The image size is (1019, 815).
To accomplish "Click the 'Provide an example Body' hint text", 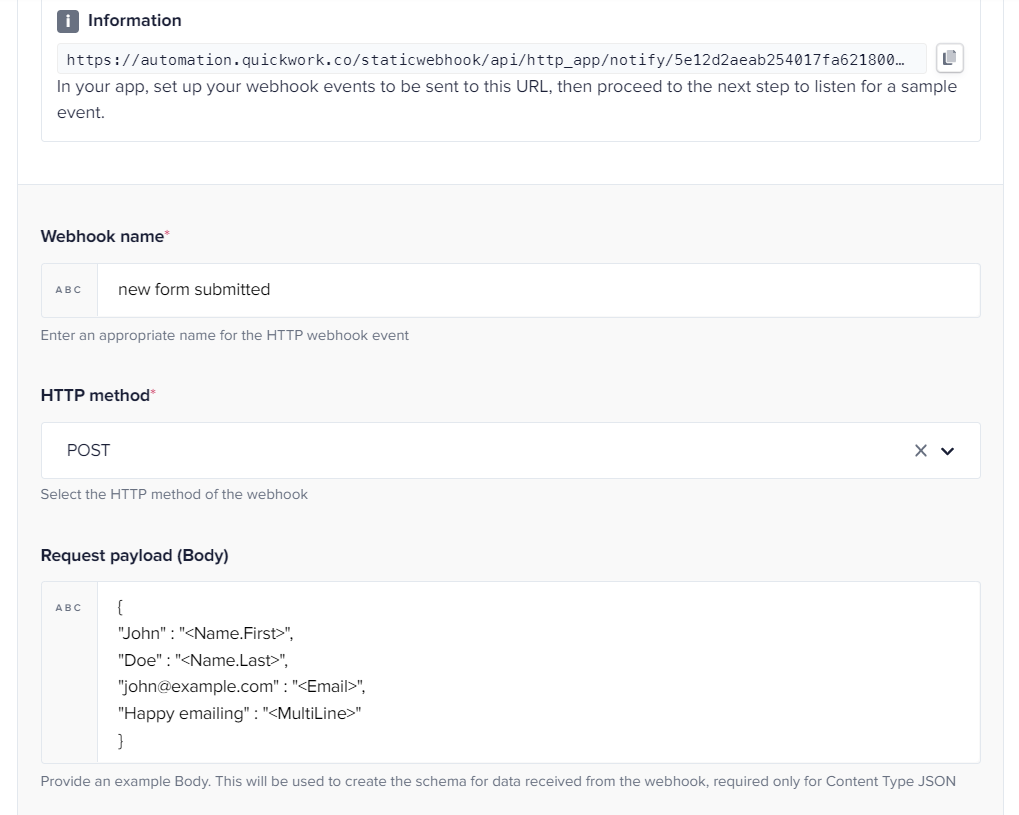I will point(498,781).
